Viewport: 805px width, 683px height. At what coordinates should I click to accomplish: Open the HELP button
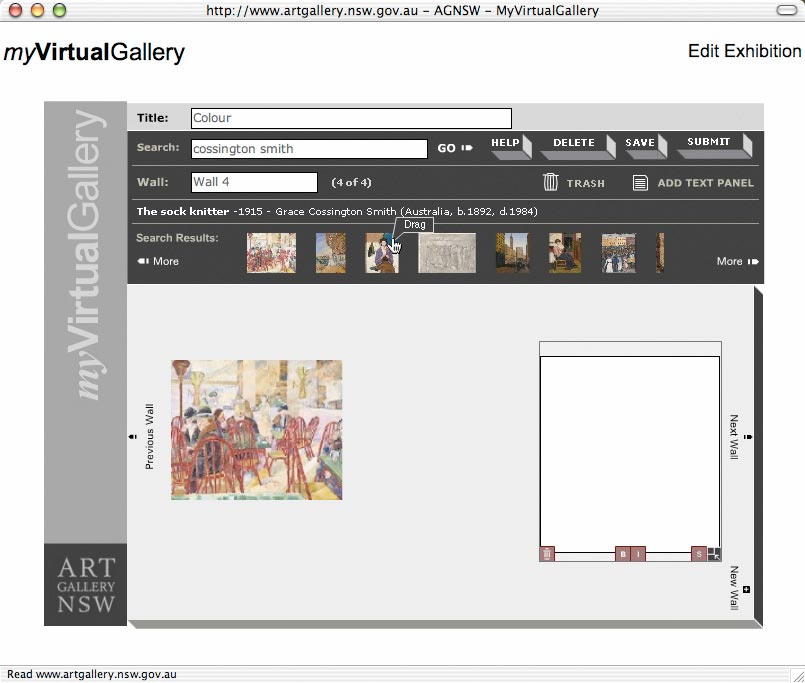click(510, 146)
